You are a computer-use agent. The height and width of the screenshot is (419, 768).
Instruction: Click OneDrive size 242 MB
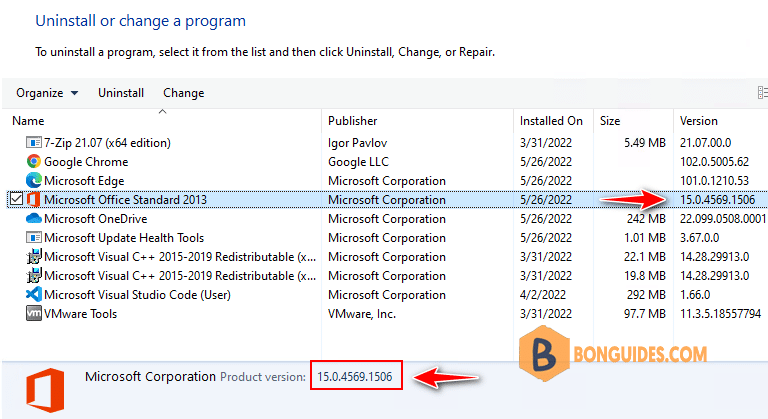tap(646, 219)
